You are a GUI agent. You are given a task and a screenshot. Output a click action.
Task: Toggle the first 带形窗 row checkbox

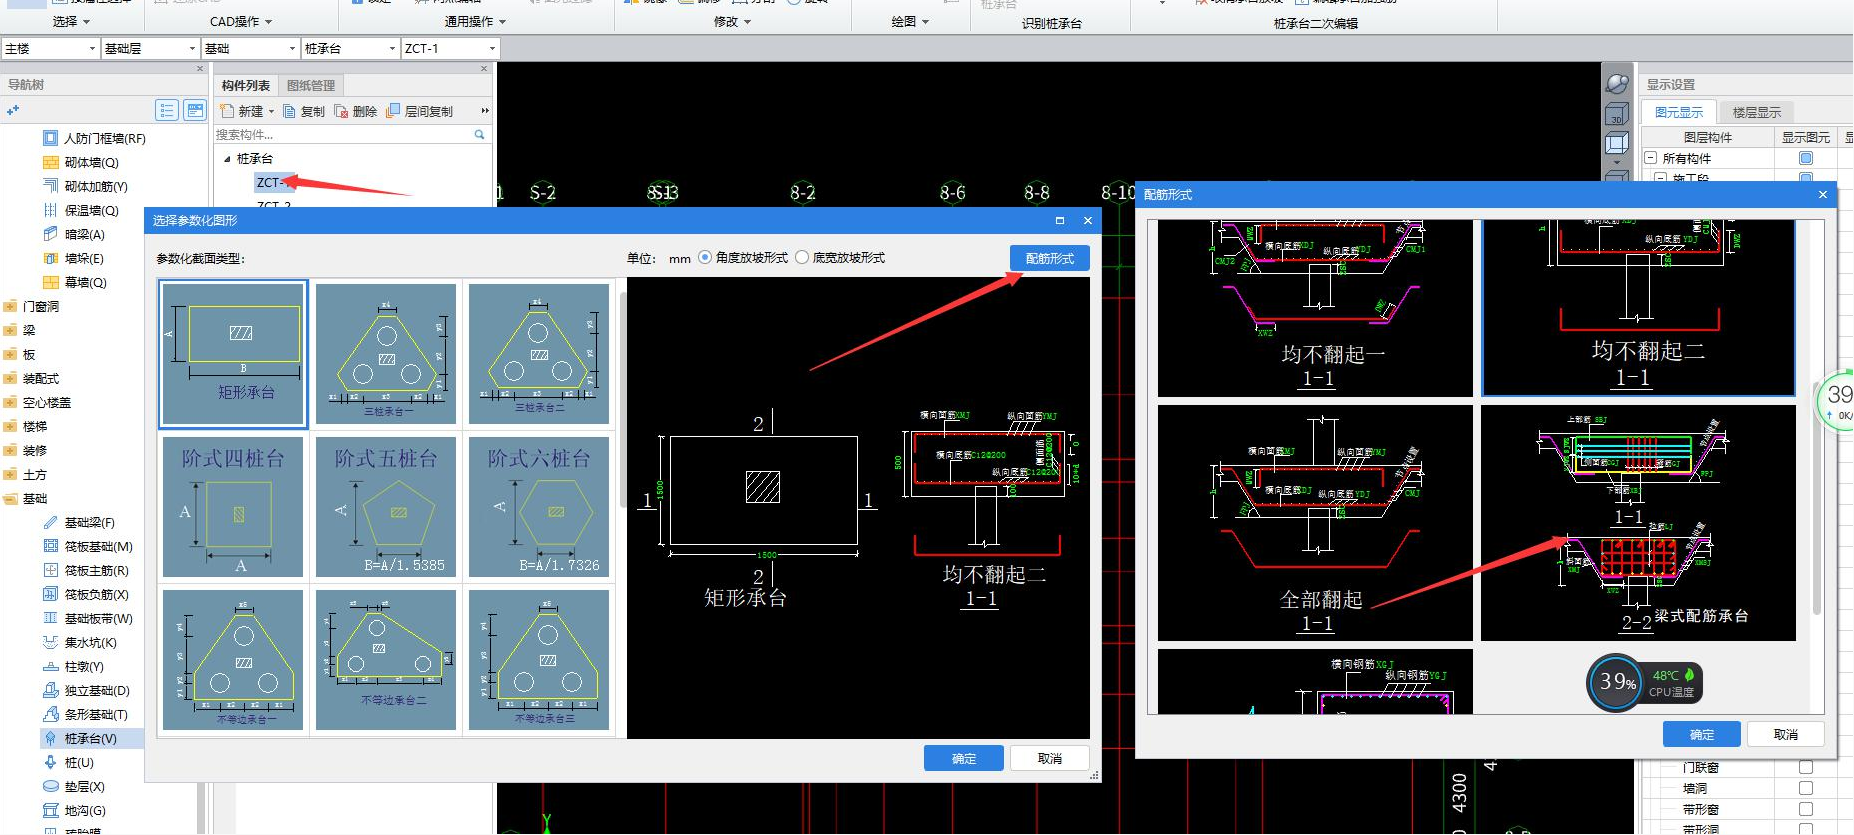tap(1806, 809)
